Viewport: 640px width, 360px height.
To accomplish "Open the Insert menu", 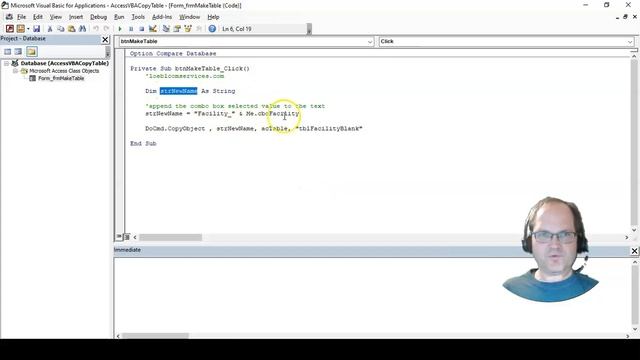I will (x=76, y=17).
